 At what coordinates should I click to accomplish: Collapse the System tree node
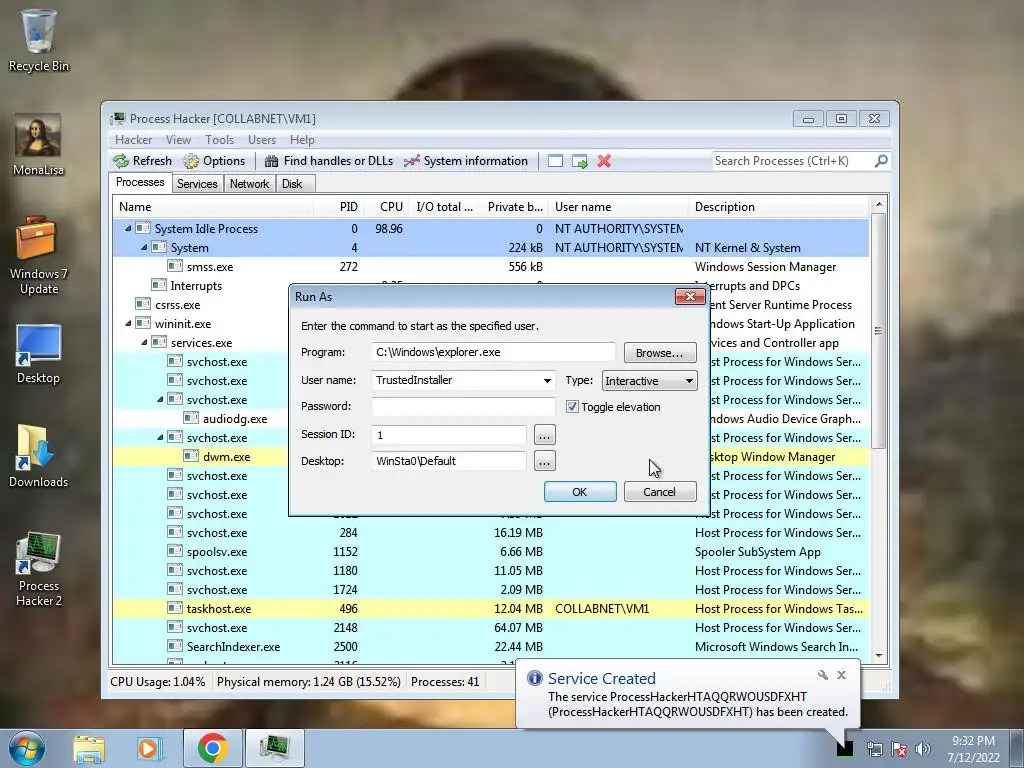(144, 248)
